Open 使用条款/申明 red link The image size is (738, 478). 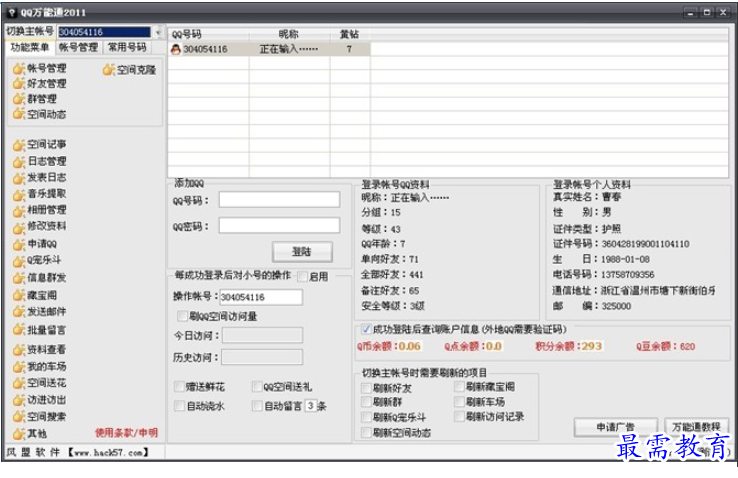126,433
